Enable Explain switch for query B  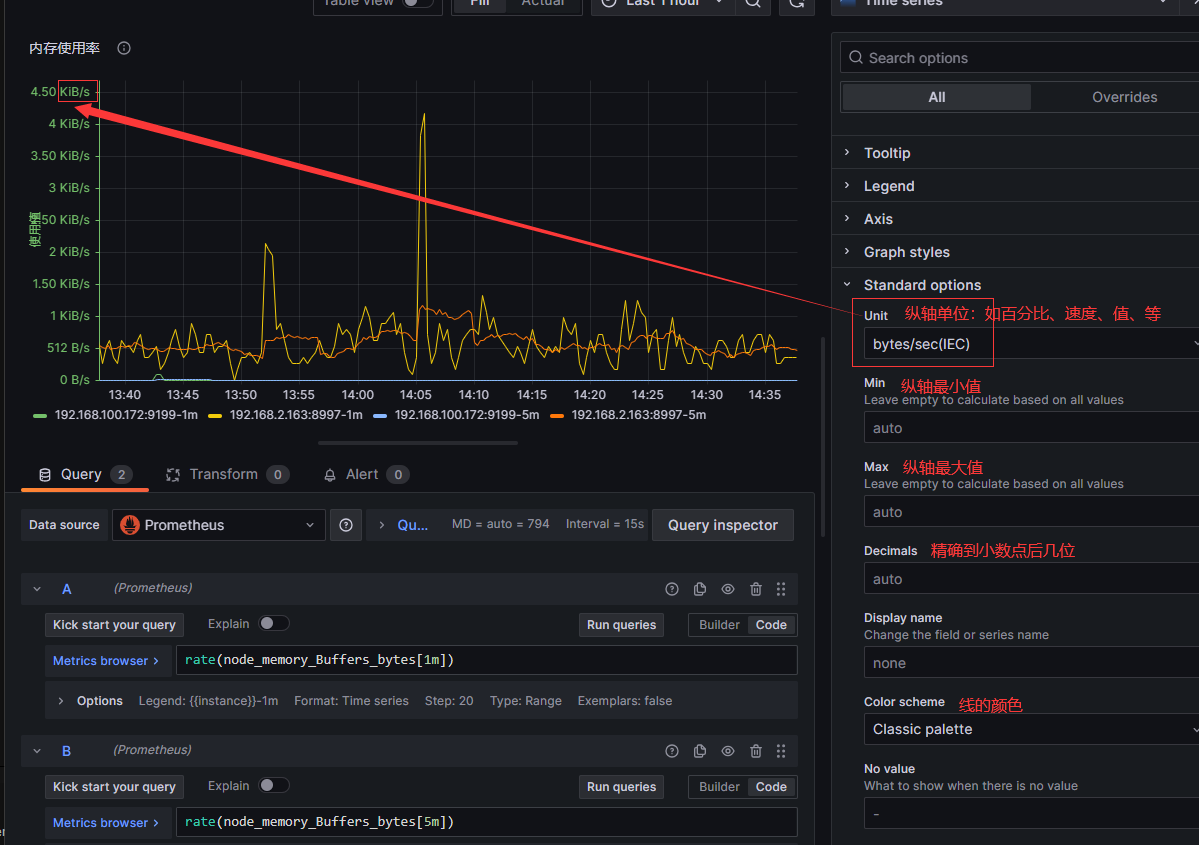click(x=273, y=785)
